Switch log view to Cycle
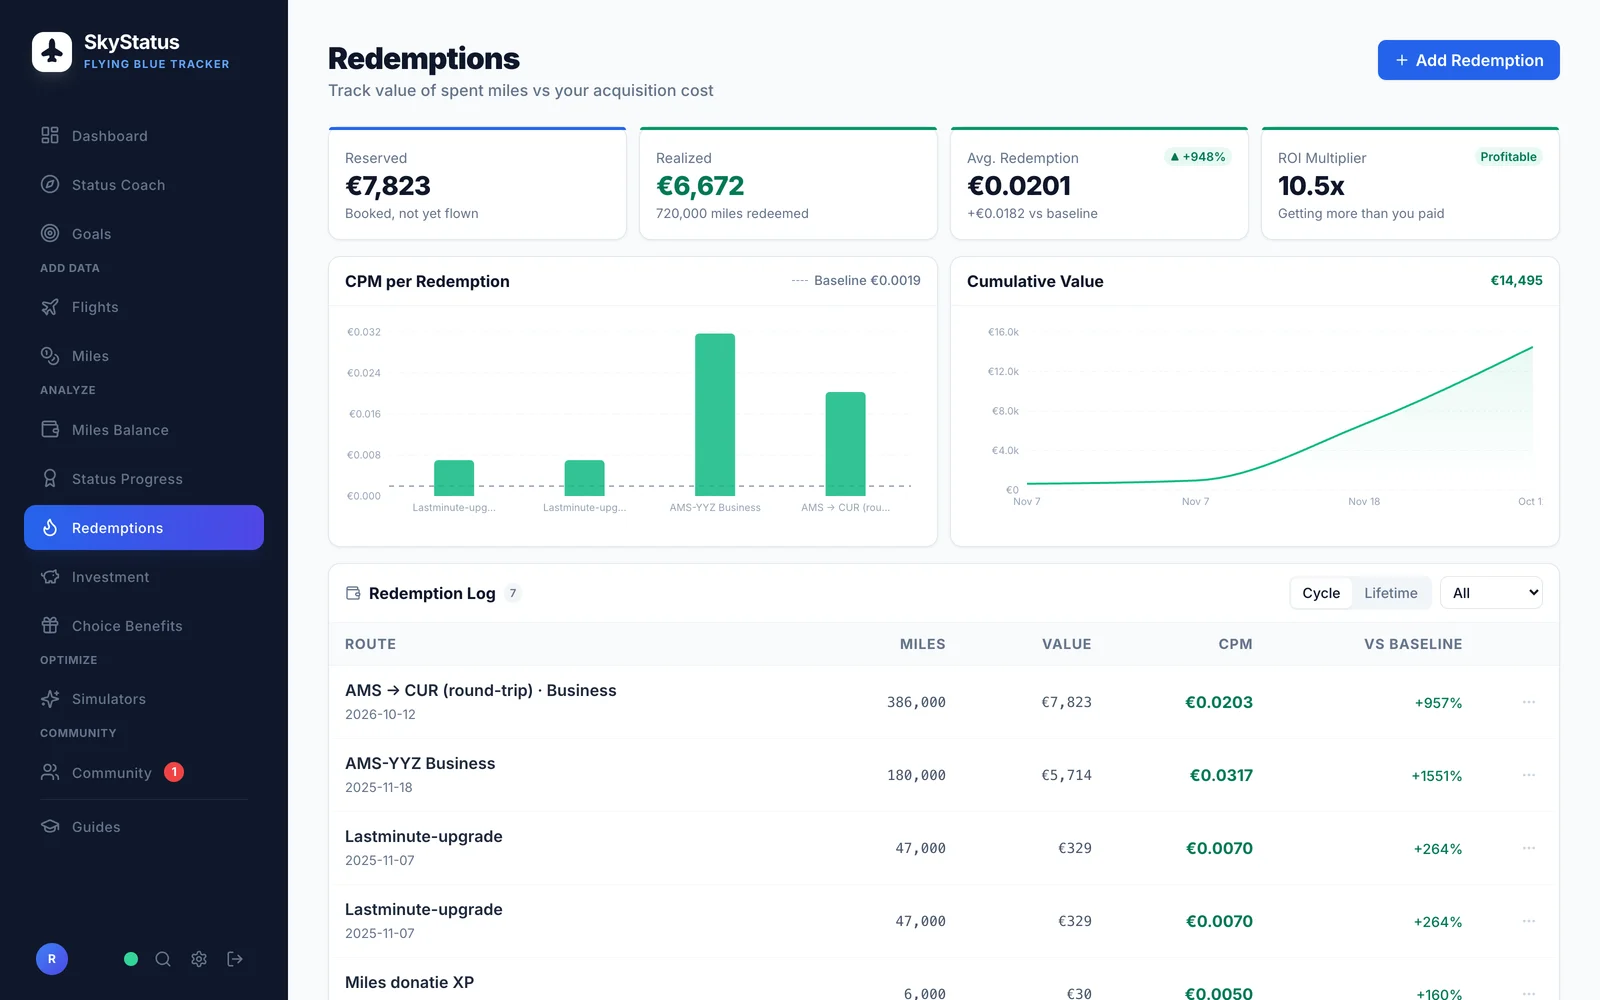The image size is (1600, 1000). [1321, 593]
